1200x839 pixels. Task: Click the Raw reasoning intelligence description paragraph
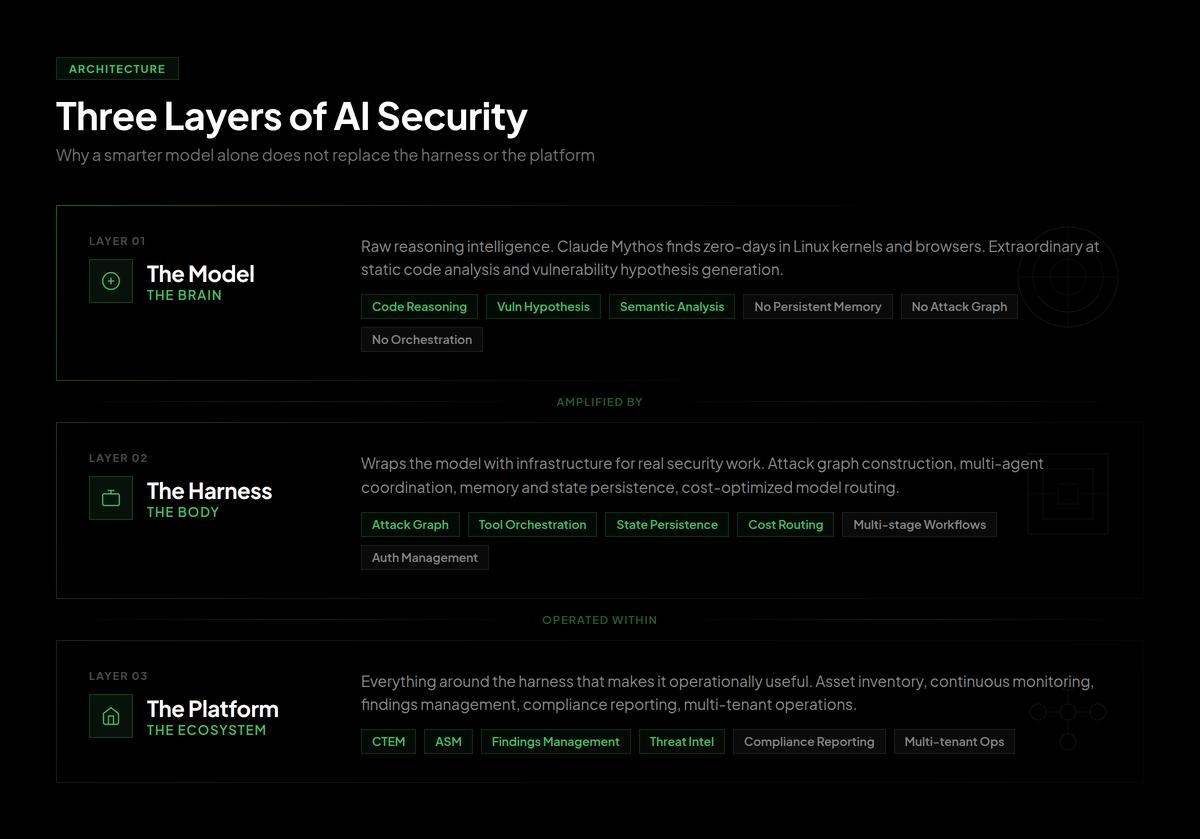(x=730, y=258)
